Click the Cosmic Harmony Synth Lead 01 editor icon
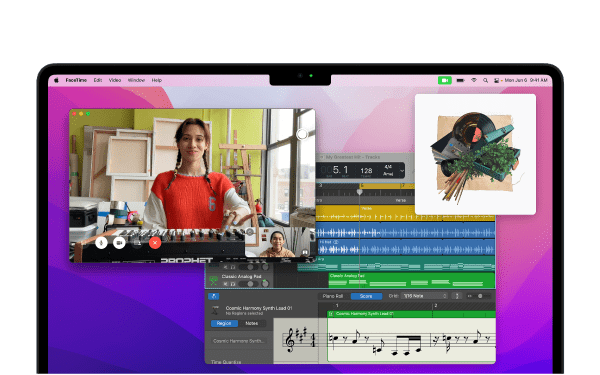This screenshot has height=375, width=600. point(215,310)
